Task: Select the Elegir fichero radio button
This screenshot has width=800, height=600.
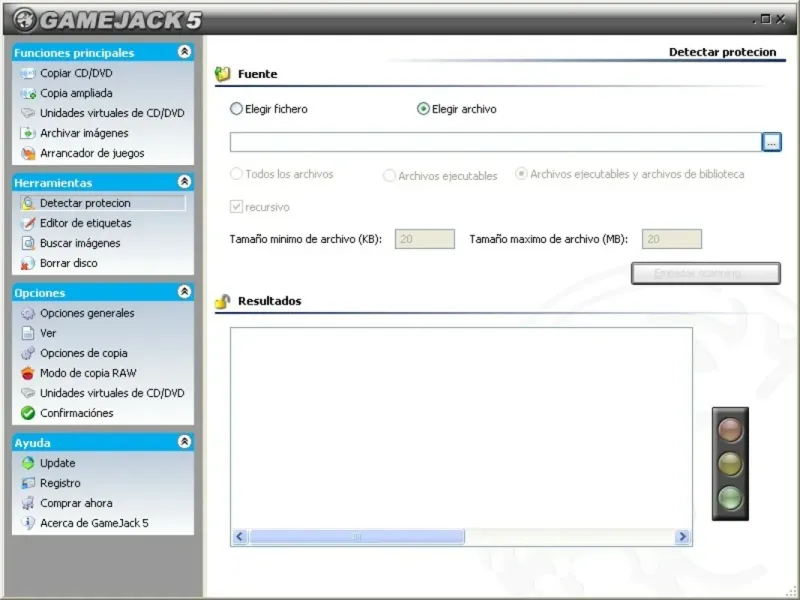Action: [x=236, y=109]
